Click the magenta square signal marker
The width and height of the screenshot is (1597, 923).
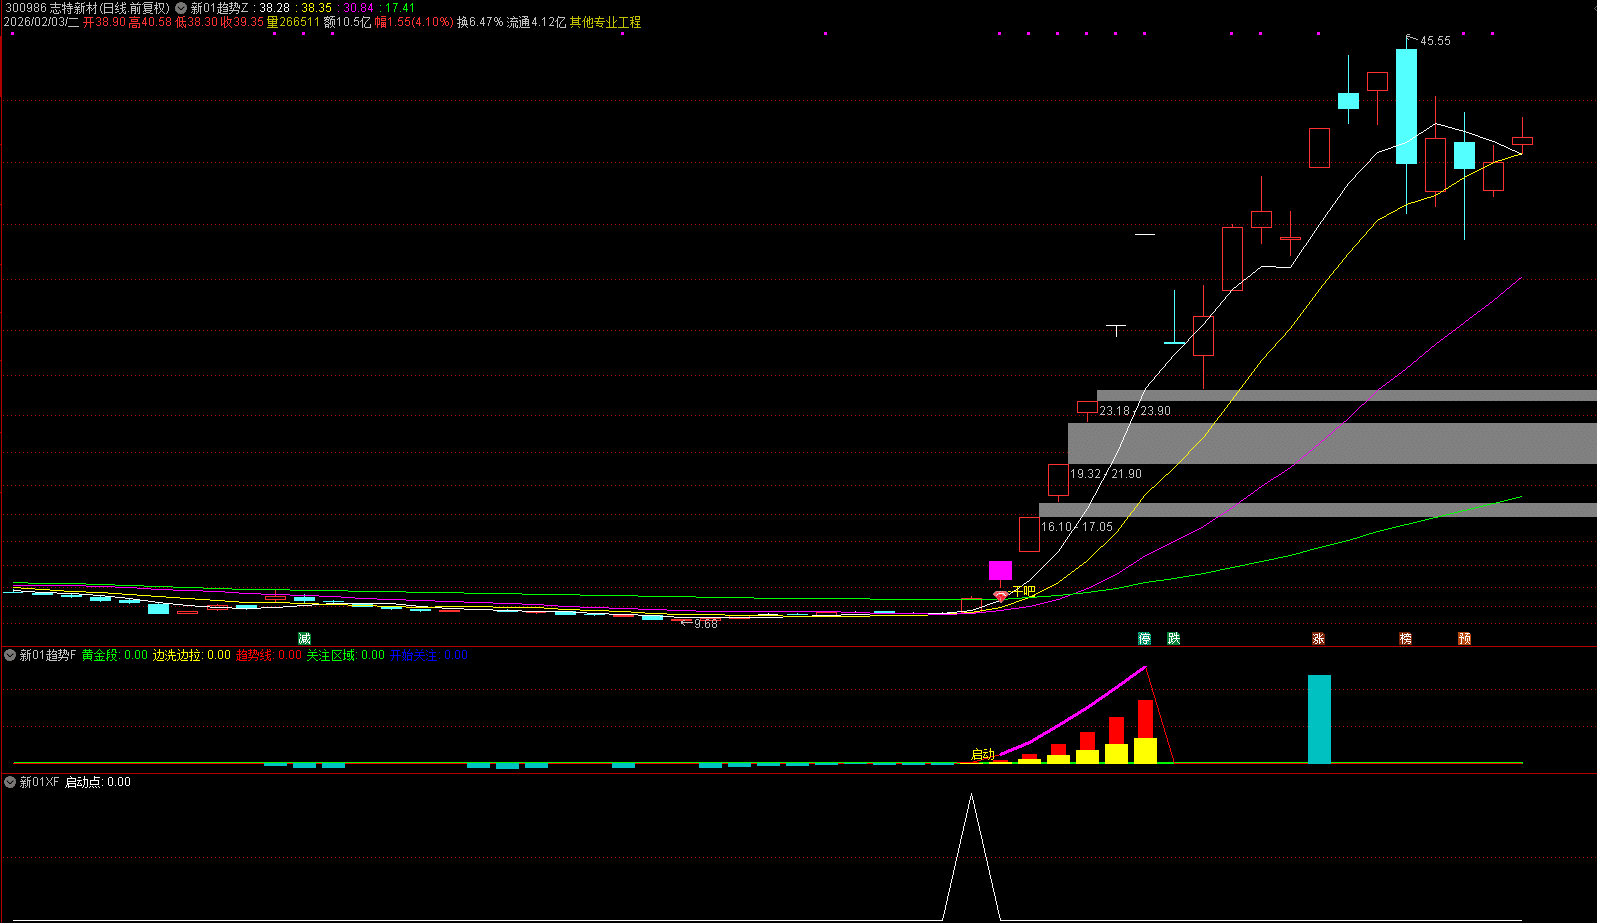(x=1000, y=570)
